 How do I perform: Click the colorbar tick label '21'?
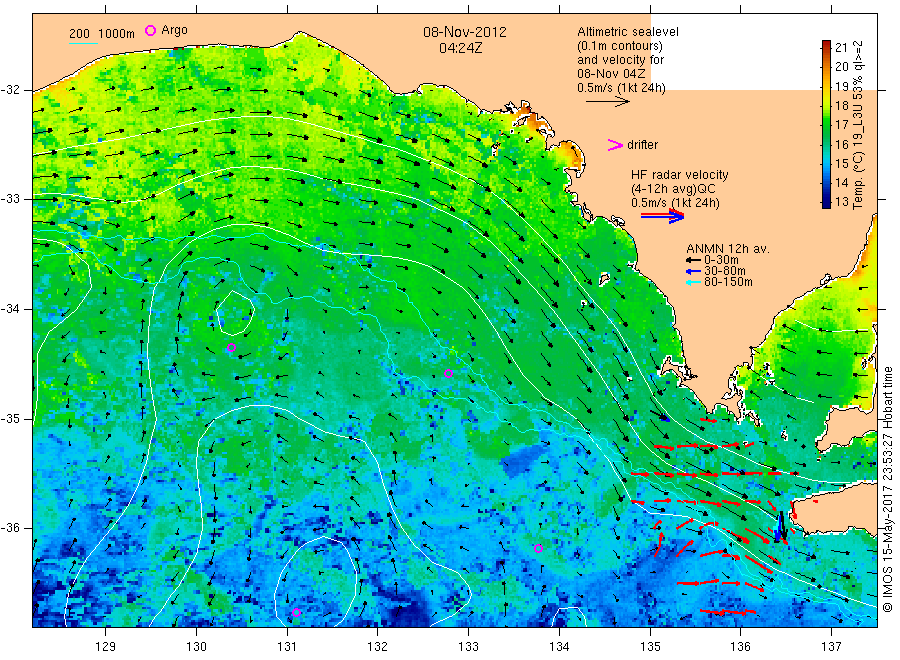coord(841,48)
